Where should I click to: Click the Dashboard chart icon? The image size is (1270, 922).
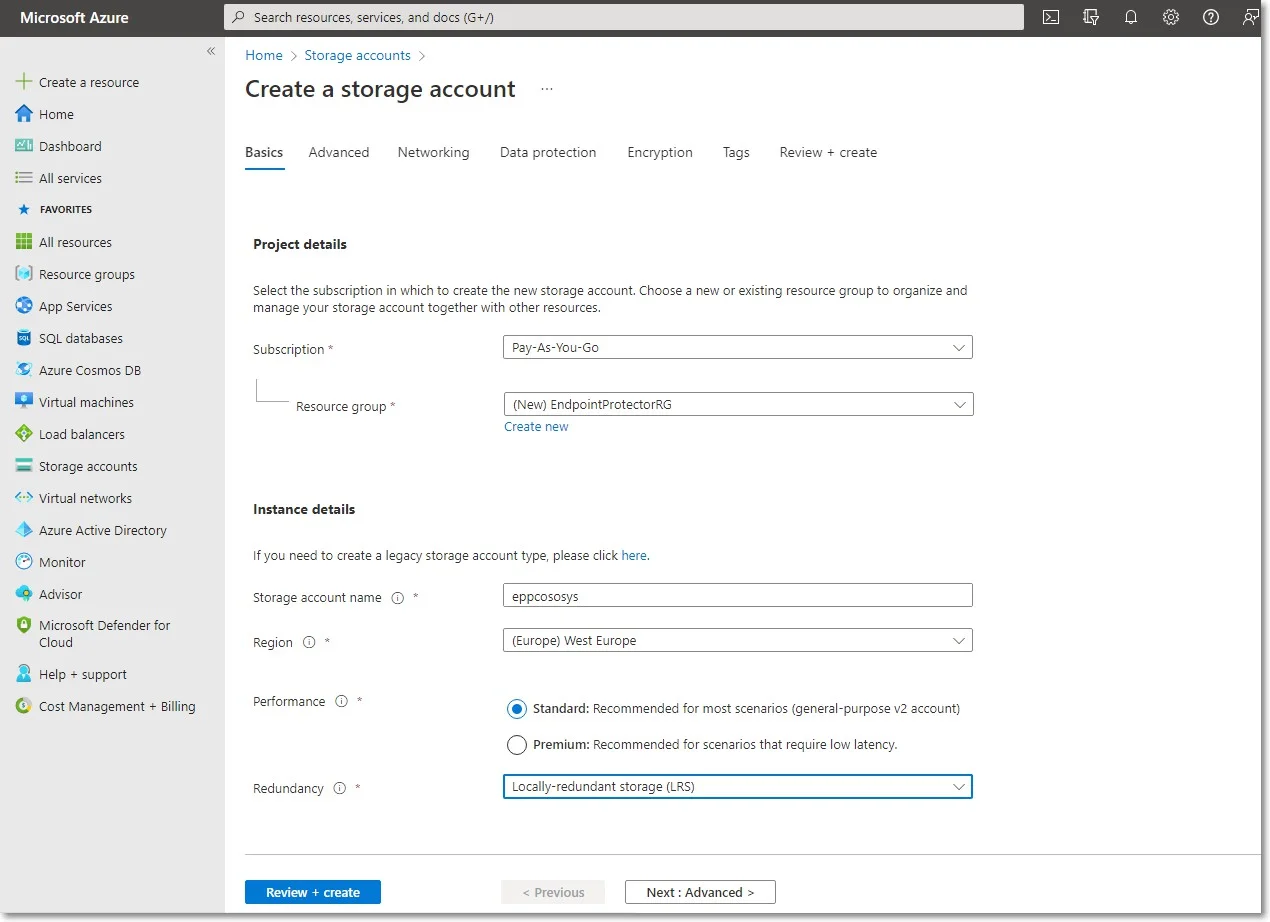point(24,146)
